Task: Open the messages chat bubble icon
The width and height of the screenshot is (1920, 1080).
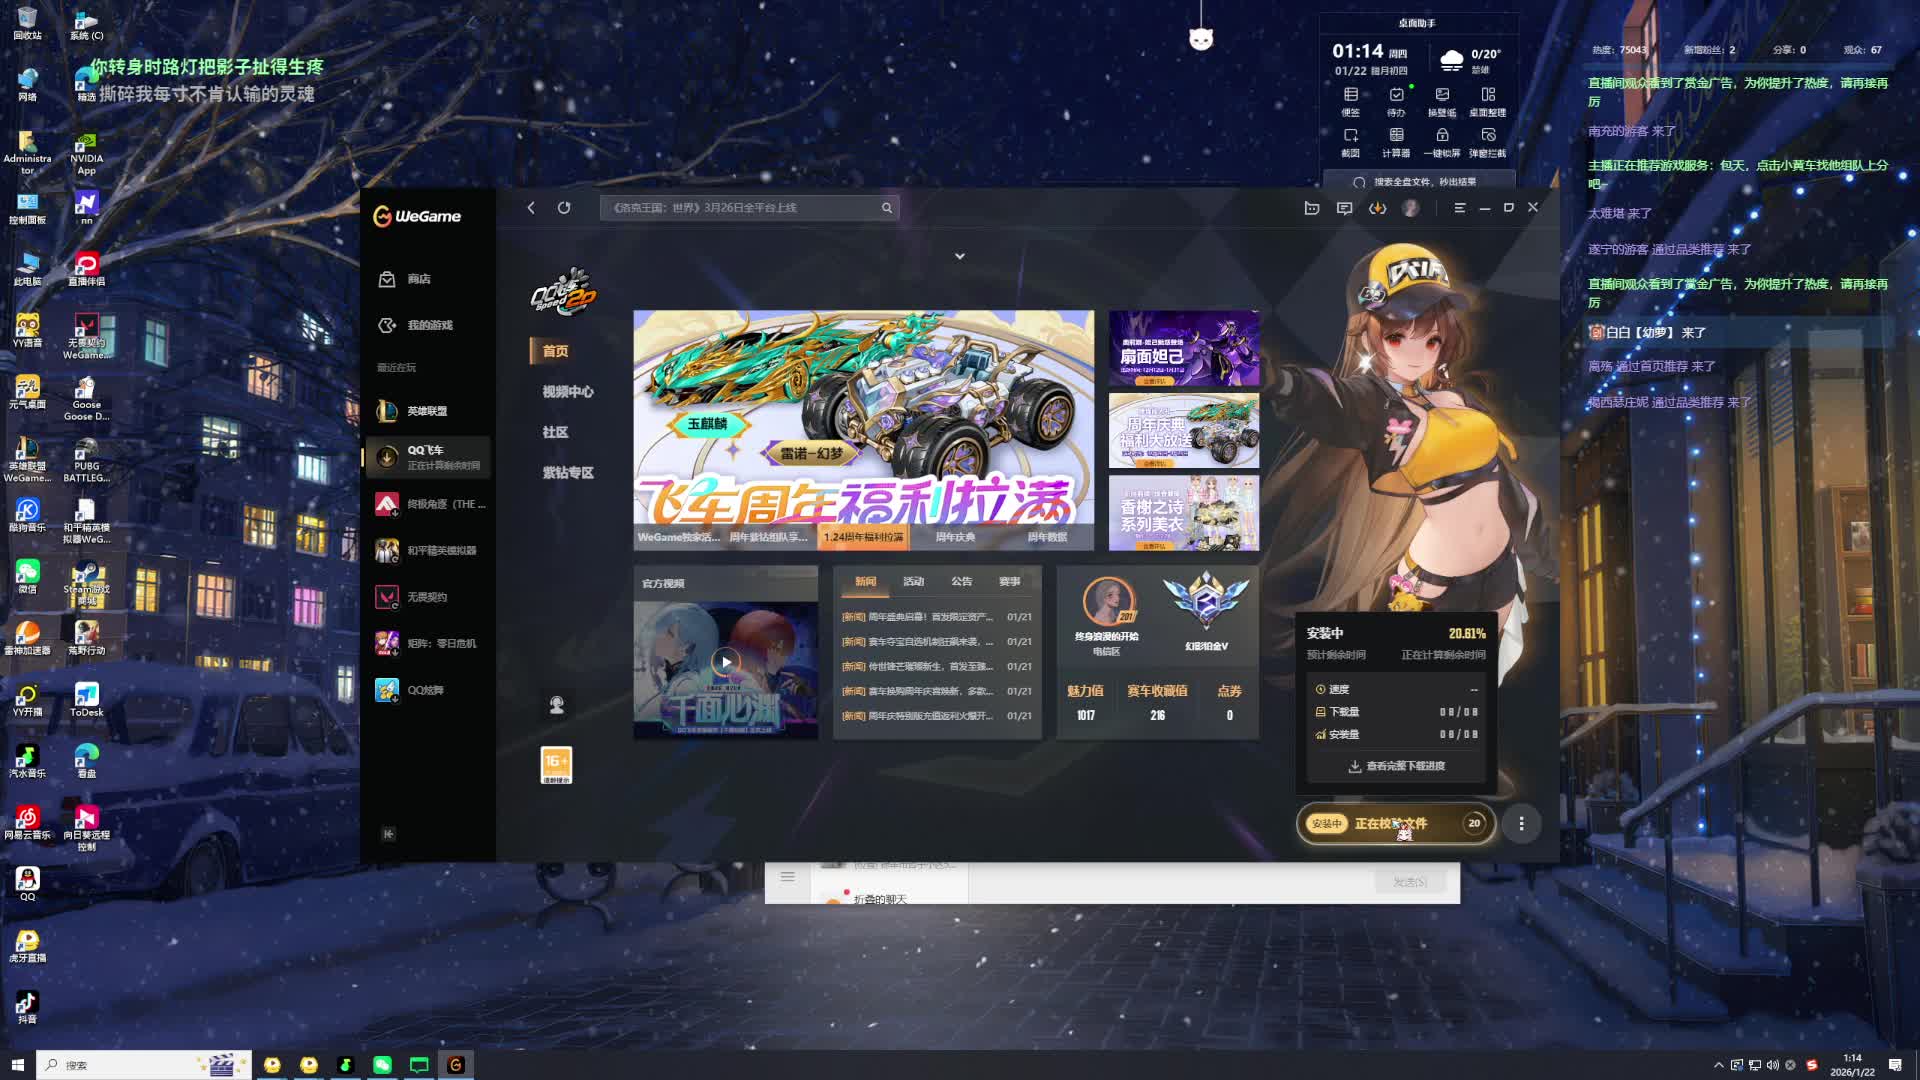Action: point(1344,208)
